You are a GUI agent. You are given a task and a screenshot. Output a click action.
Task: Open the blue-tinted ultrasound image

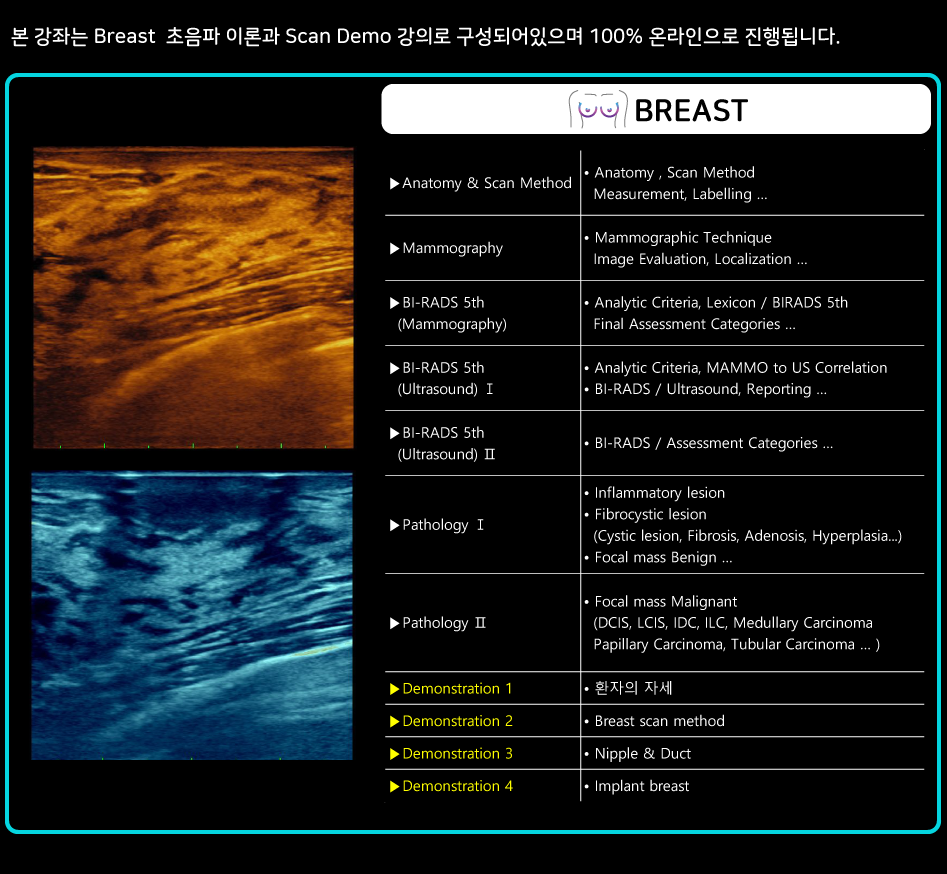[x=192, y=616]
